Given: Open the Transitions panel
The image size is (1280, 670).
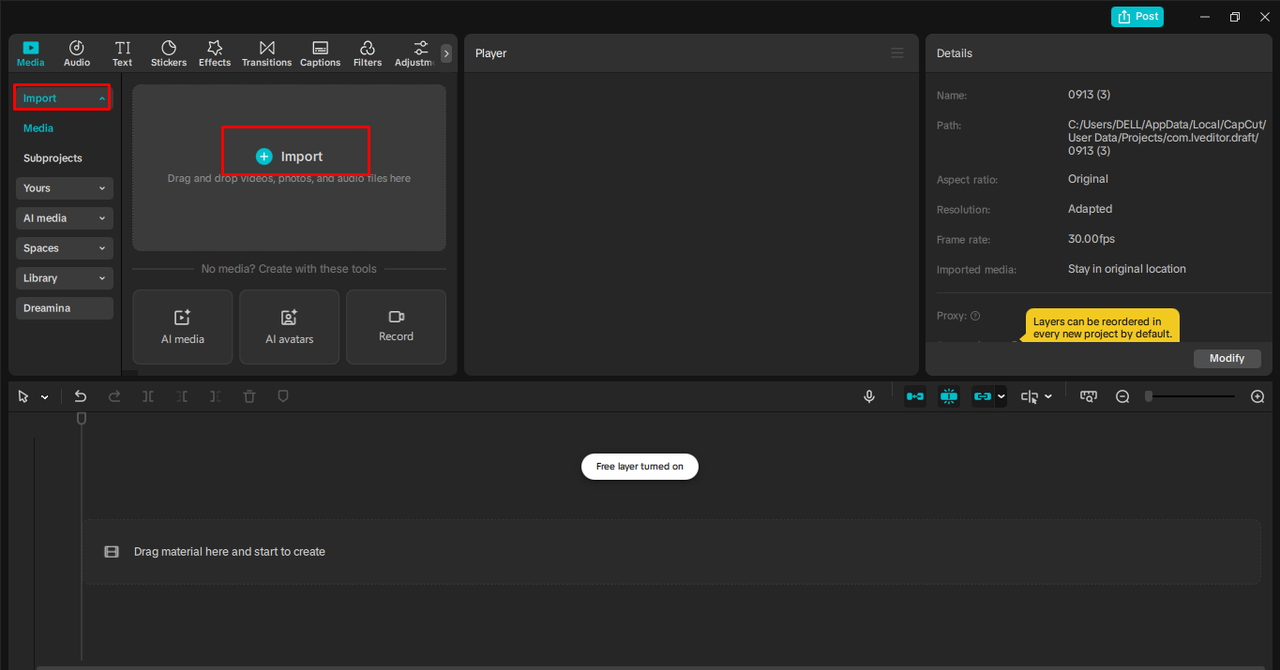Looking at the screenshot, I should point(266,53).
